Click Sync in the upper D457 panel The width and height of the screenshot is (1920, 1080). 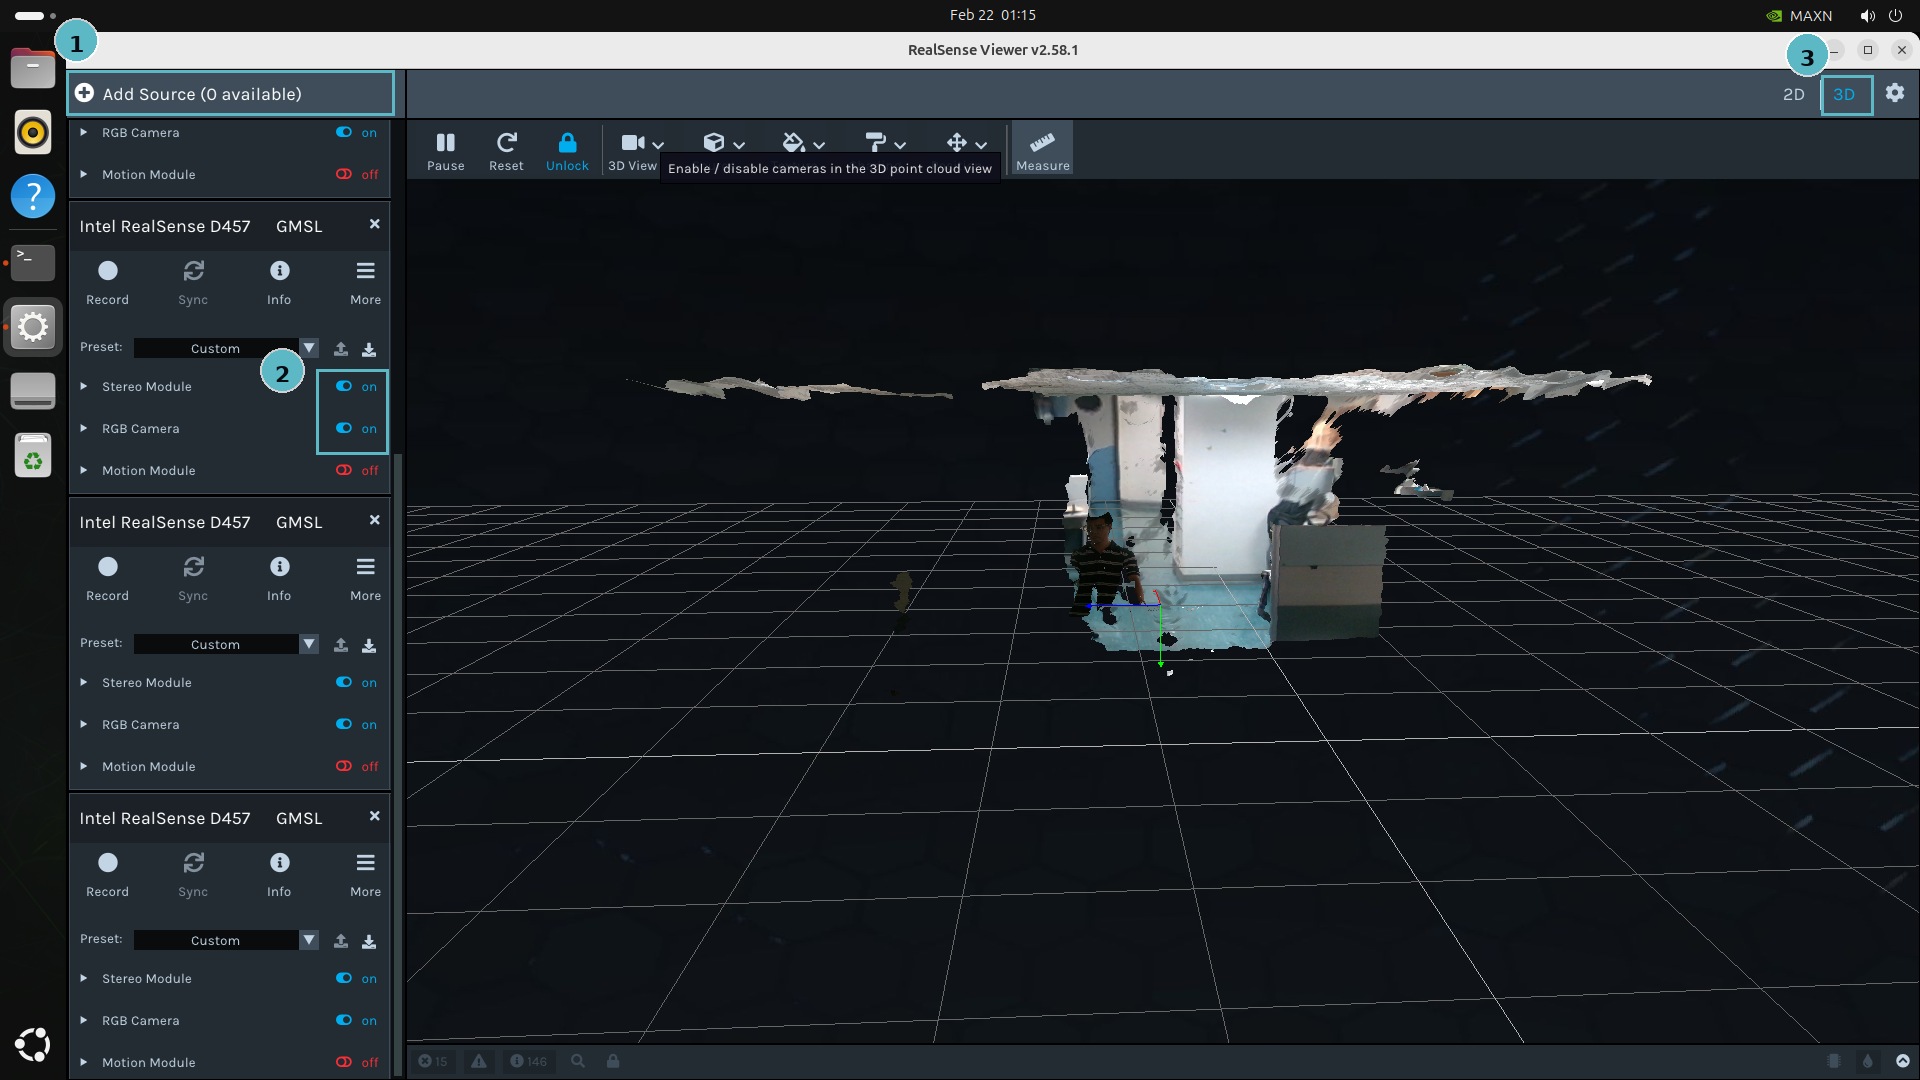tap(193, 282)
